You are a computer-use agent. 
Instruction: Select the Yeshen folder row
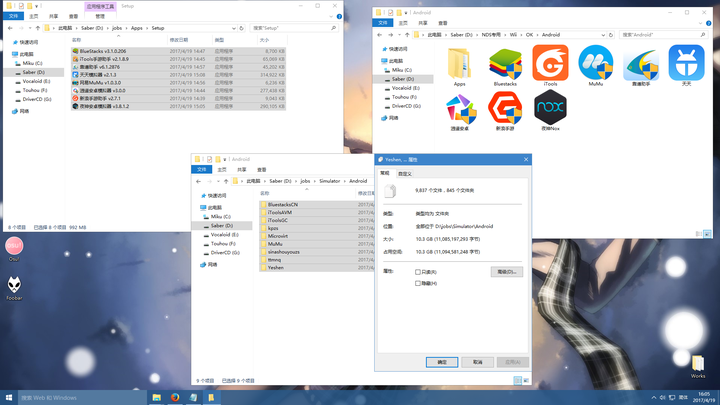(x=317, y=268)
